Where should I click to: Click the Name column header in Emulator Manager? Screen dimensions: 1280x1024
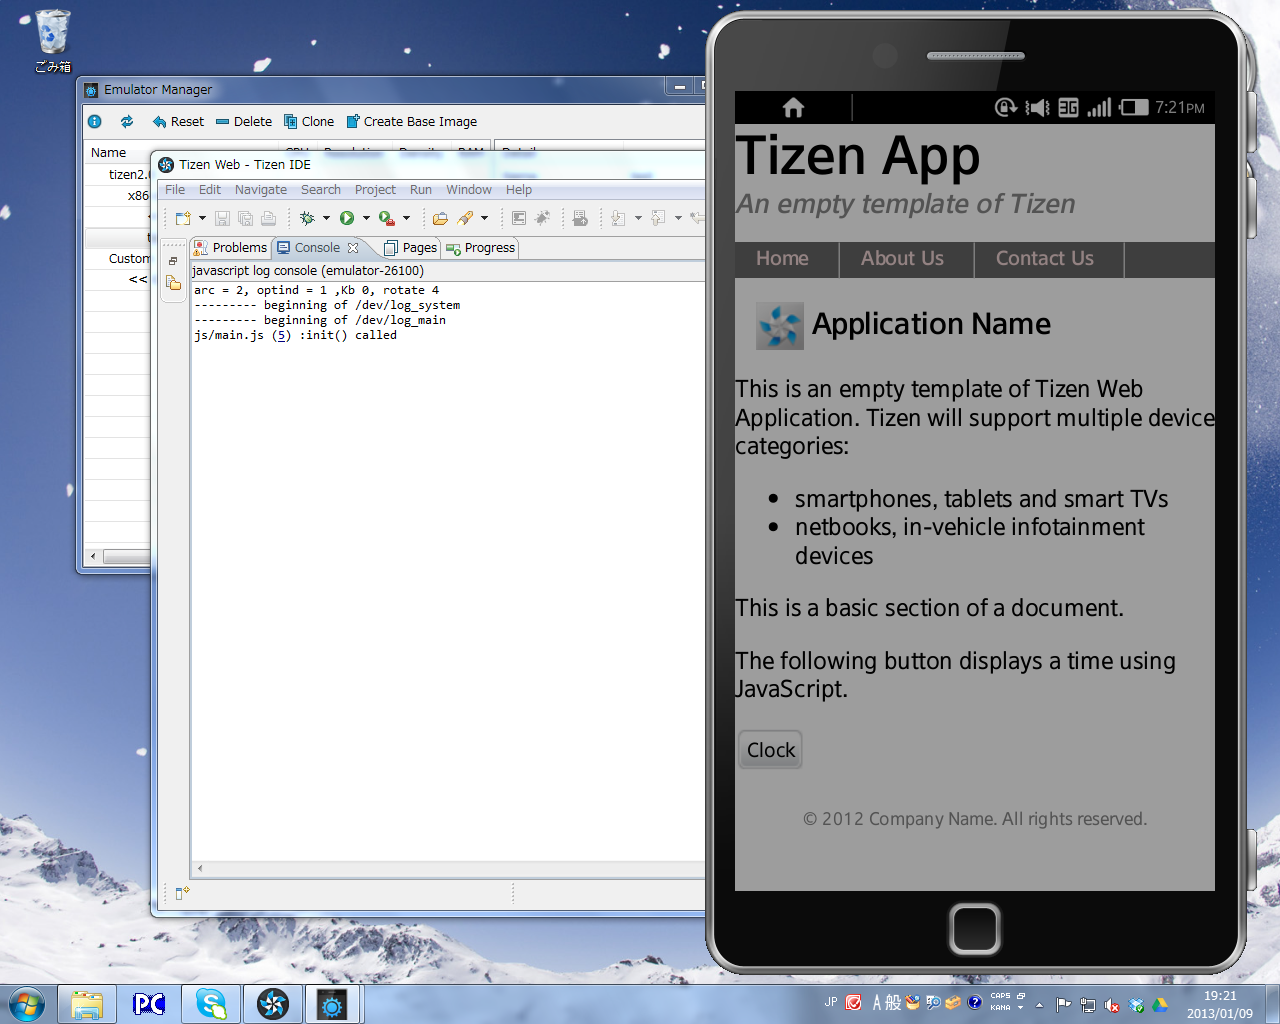[x=108, y=153]
